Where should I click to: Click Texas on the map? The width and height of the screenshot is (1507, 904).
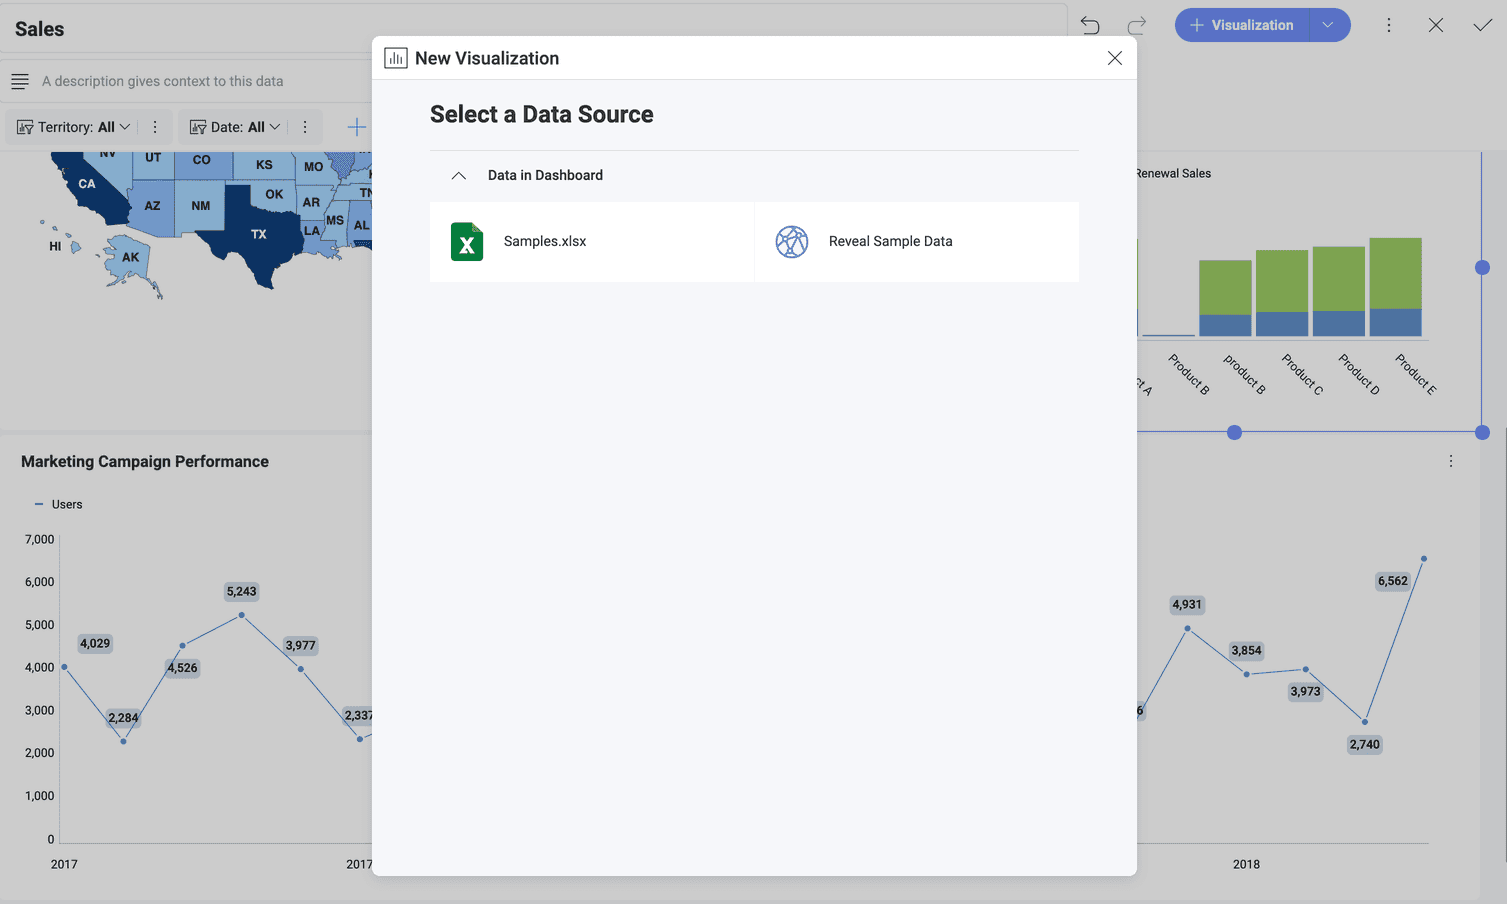pos(259,234)
